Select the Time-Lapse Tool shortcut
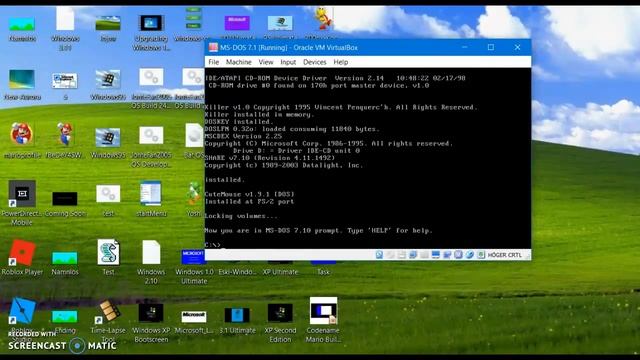The height and width of the screenshot is (360, 640). pyautogui.click(x=108, y=321)
